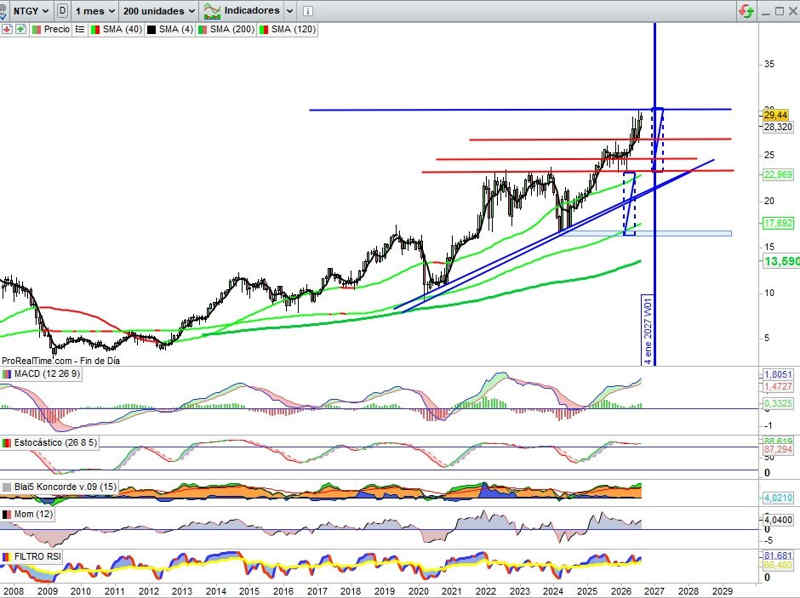Click the 87,294 stochastic value label
Image resolution: width=800 pixels, height=598 pixels.
tap(778, 449)
